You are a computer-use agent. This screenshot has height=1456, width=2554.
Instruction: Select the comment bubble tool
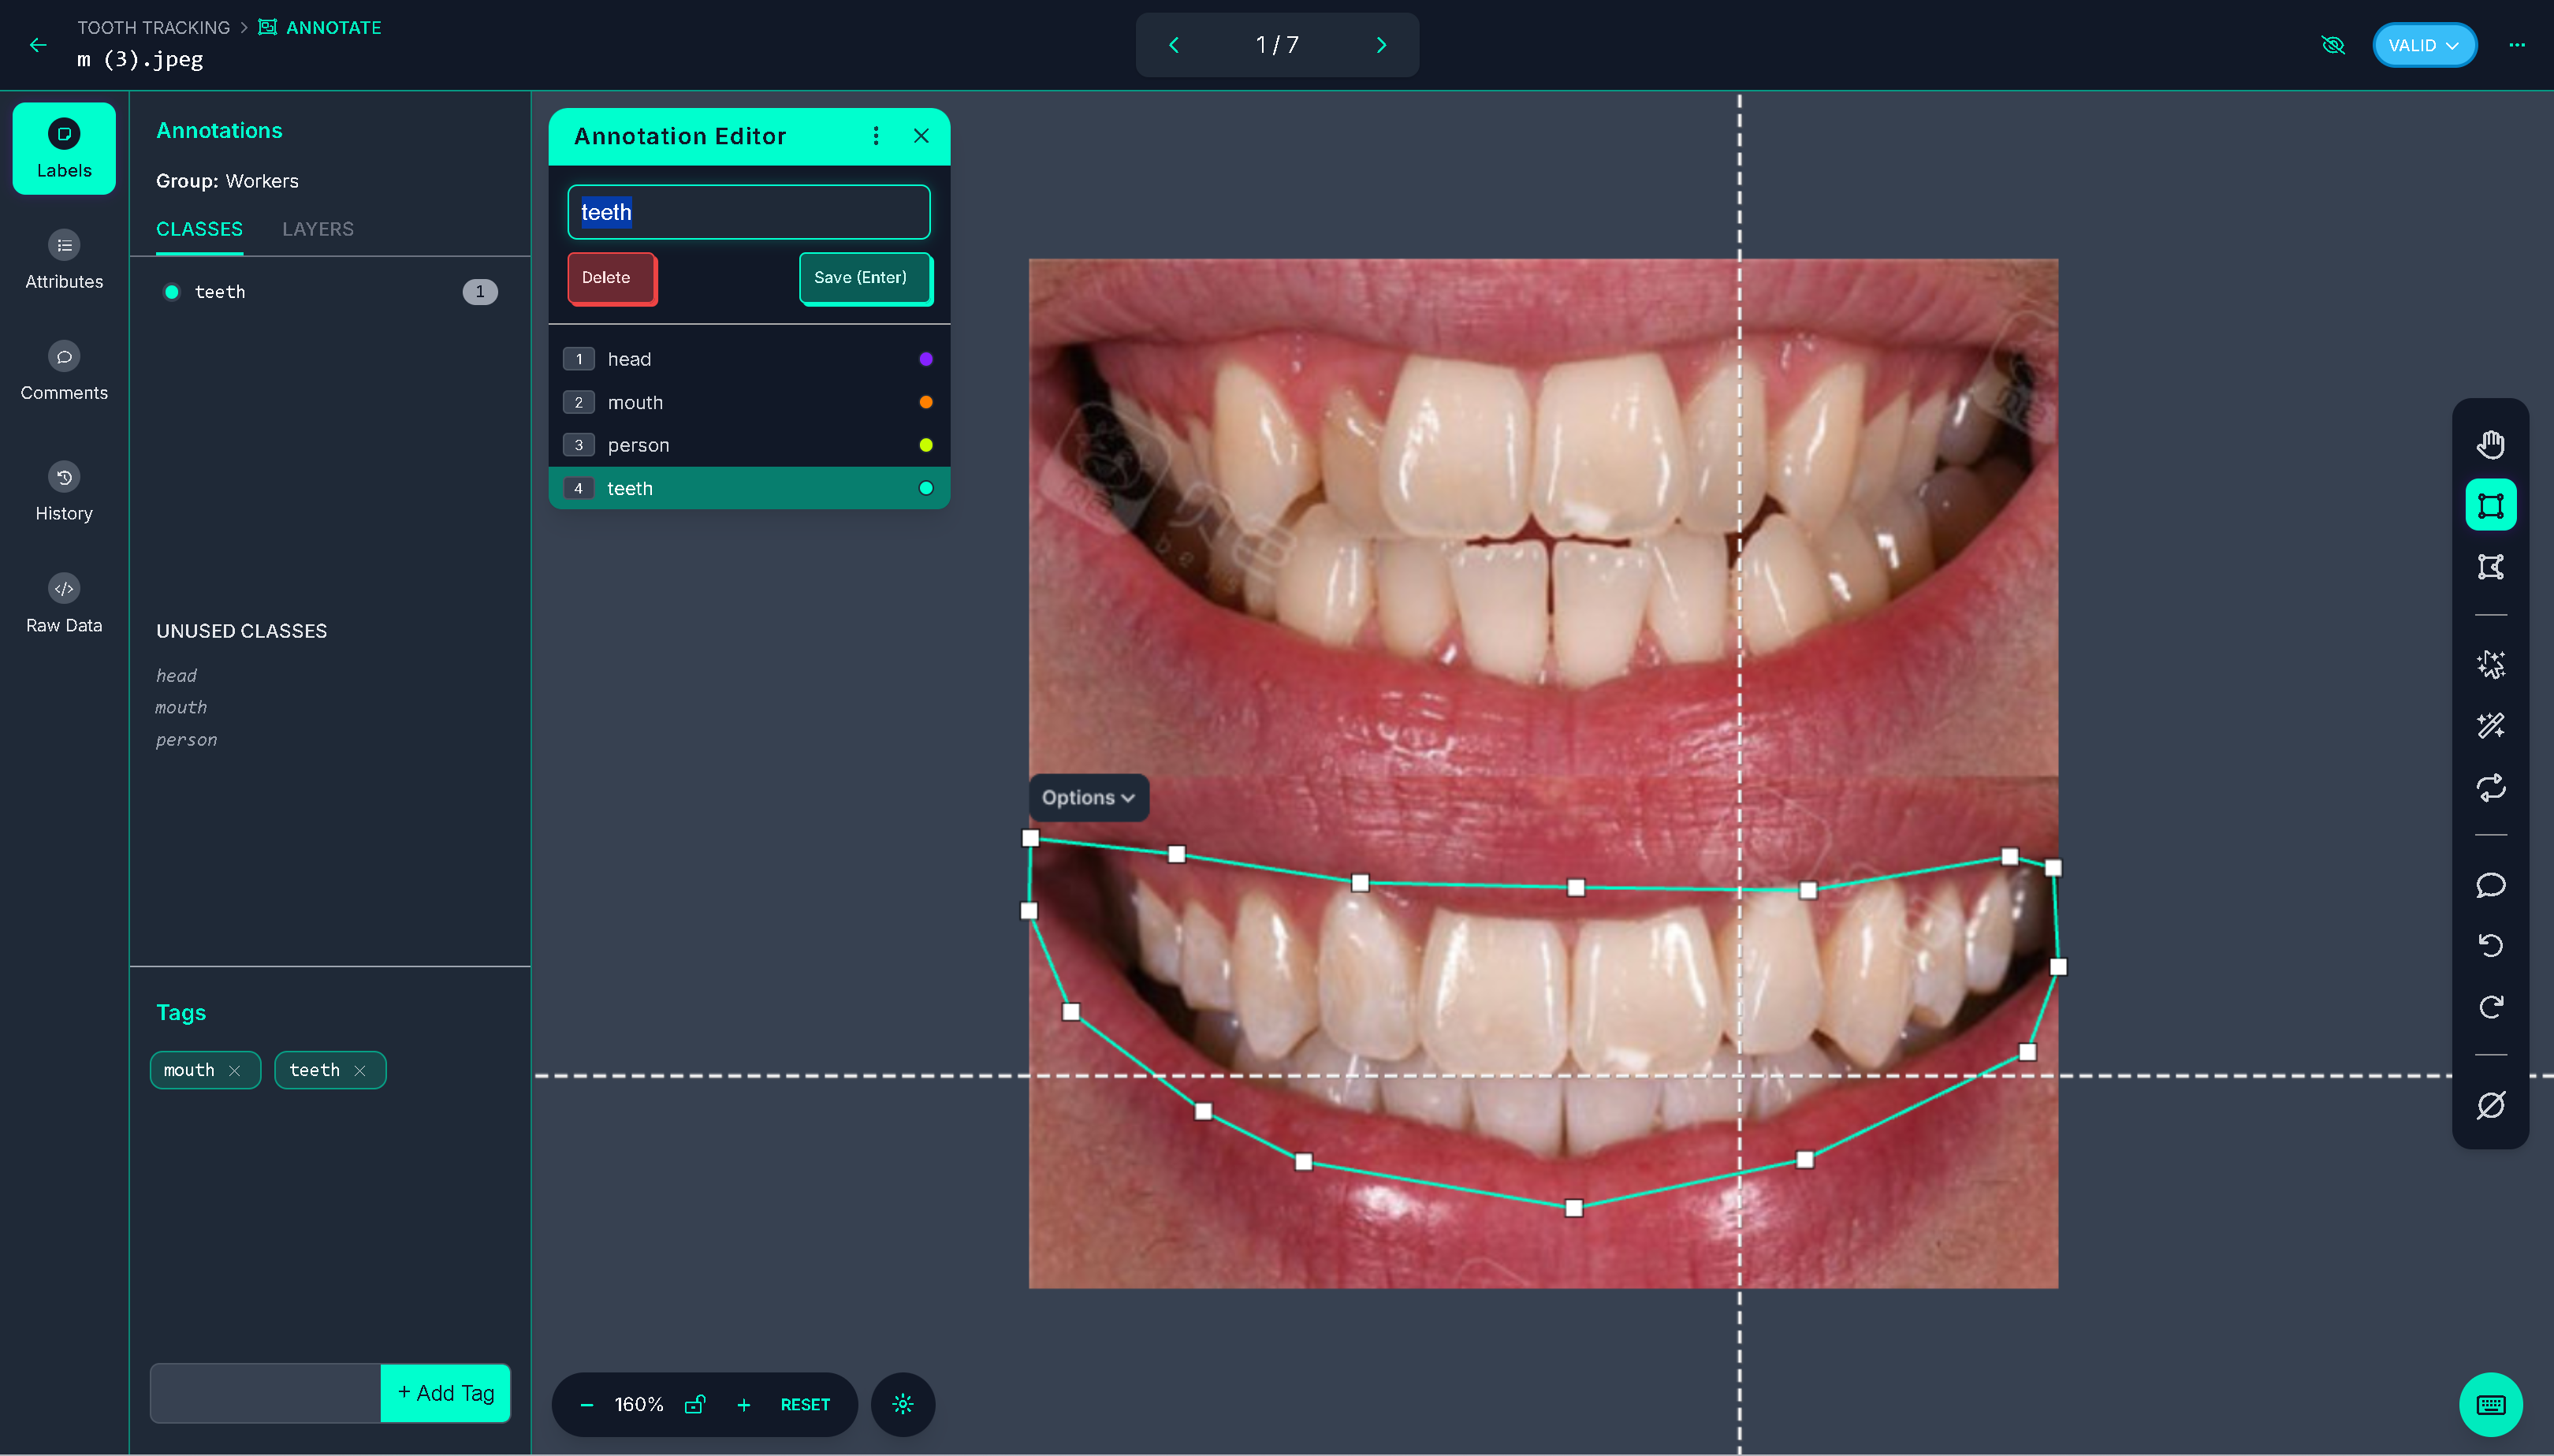(x=2490, y=885)
